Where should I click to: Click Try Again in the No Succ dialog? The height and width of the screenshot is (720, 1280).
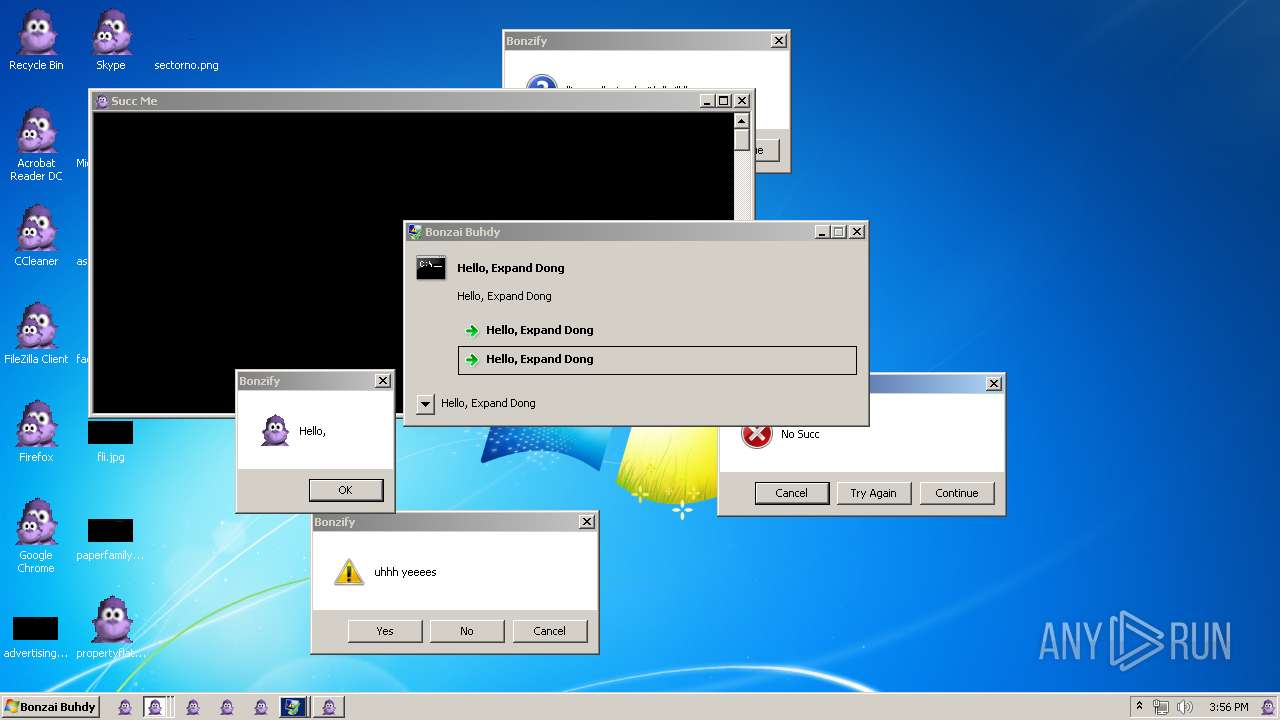[x=874, y=493]
